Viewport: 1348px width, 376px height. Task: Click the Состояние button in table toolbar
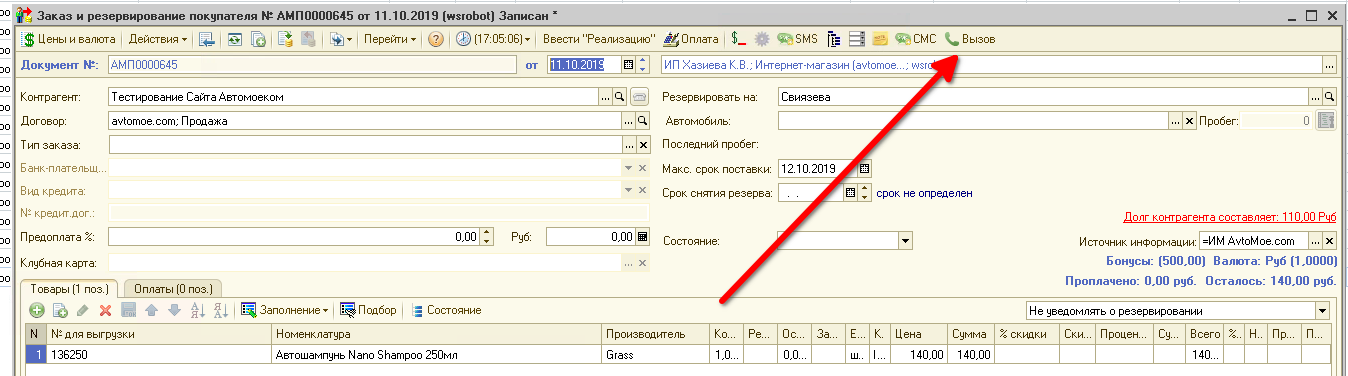click(446, 311)
